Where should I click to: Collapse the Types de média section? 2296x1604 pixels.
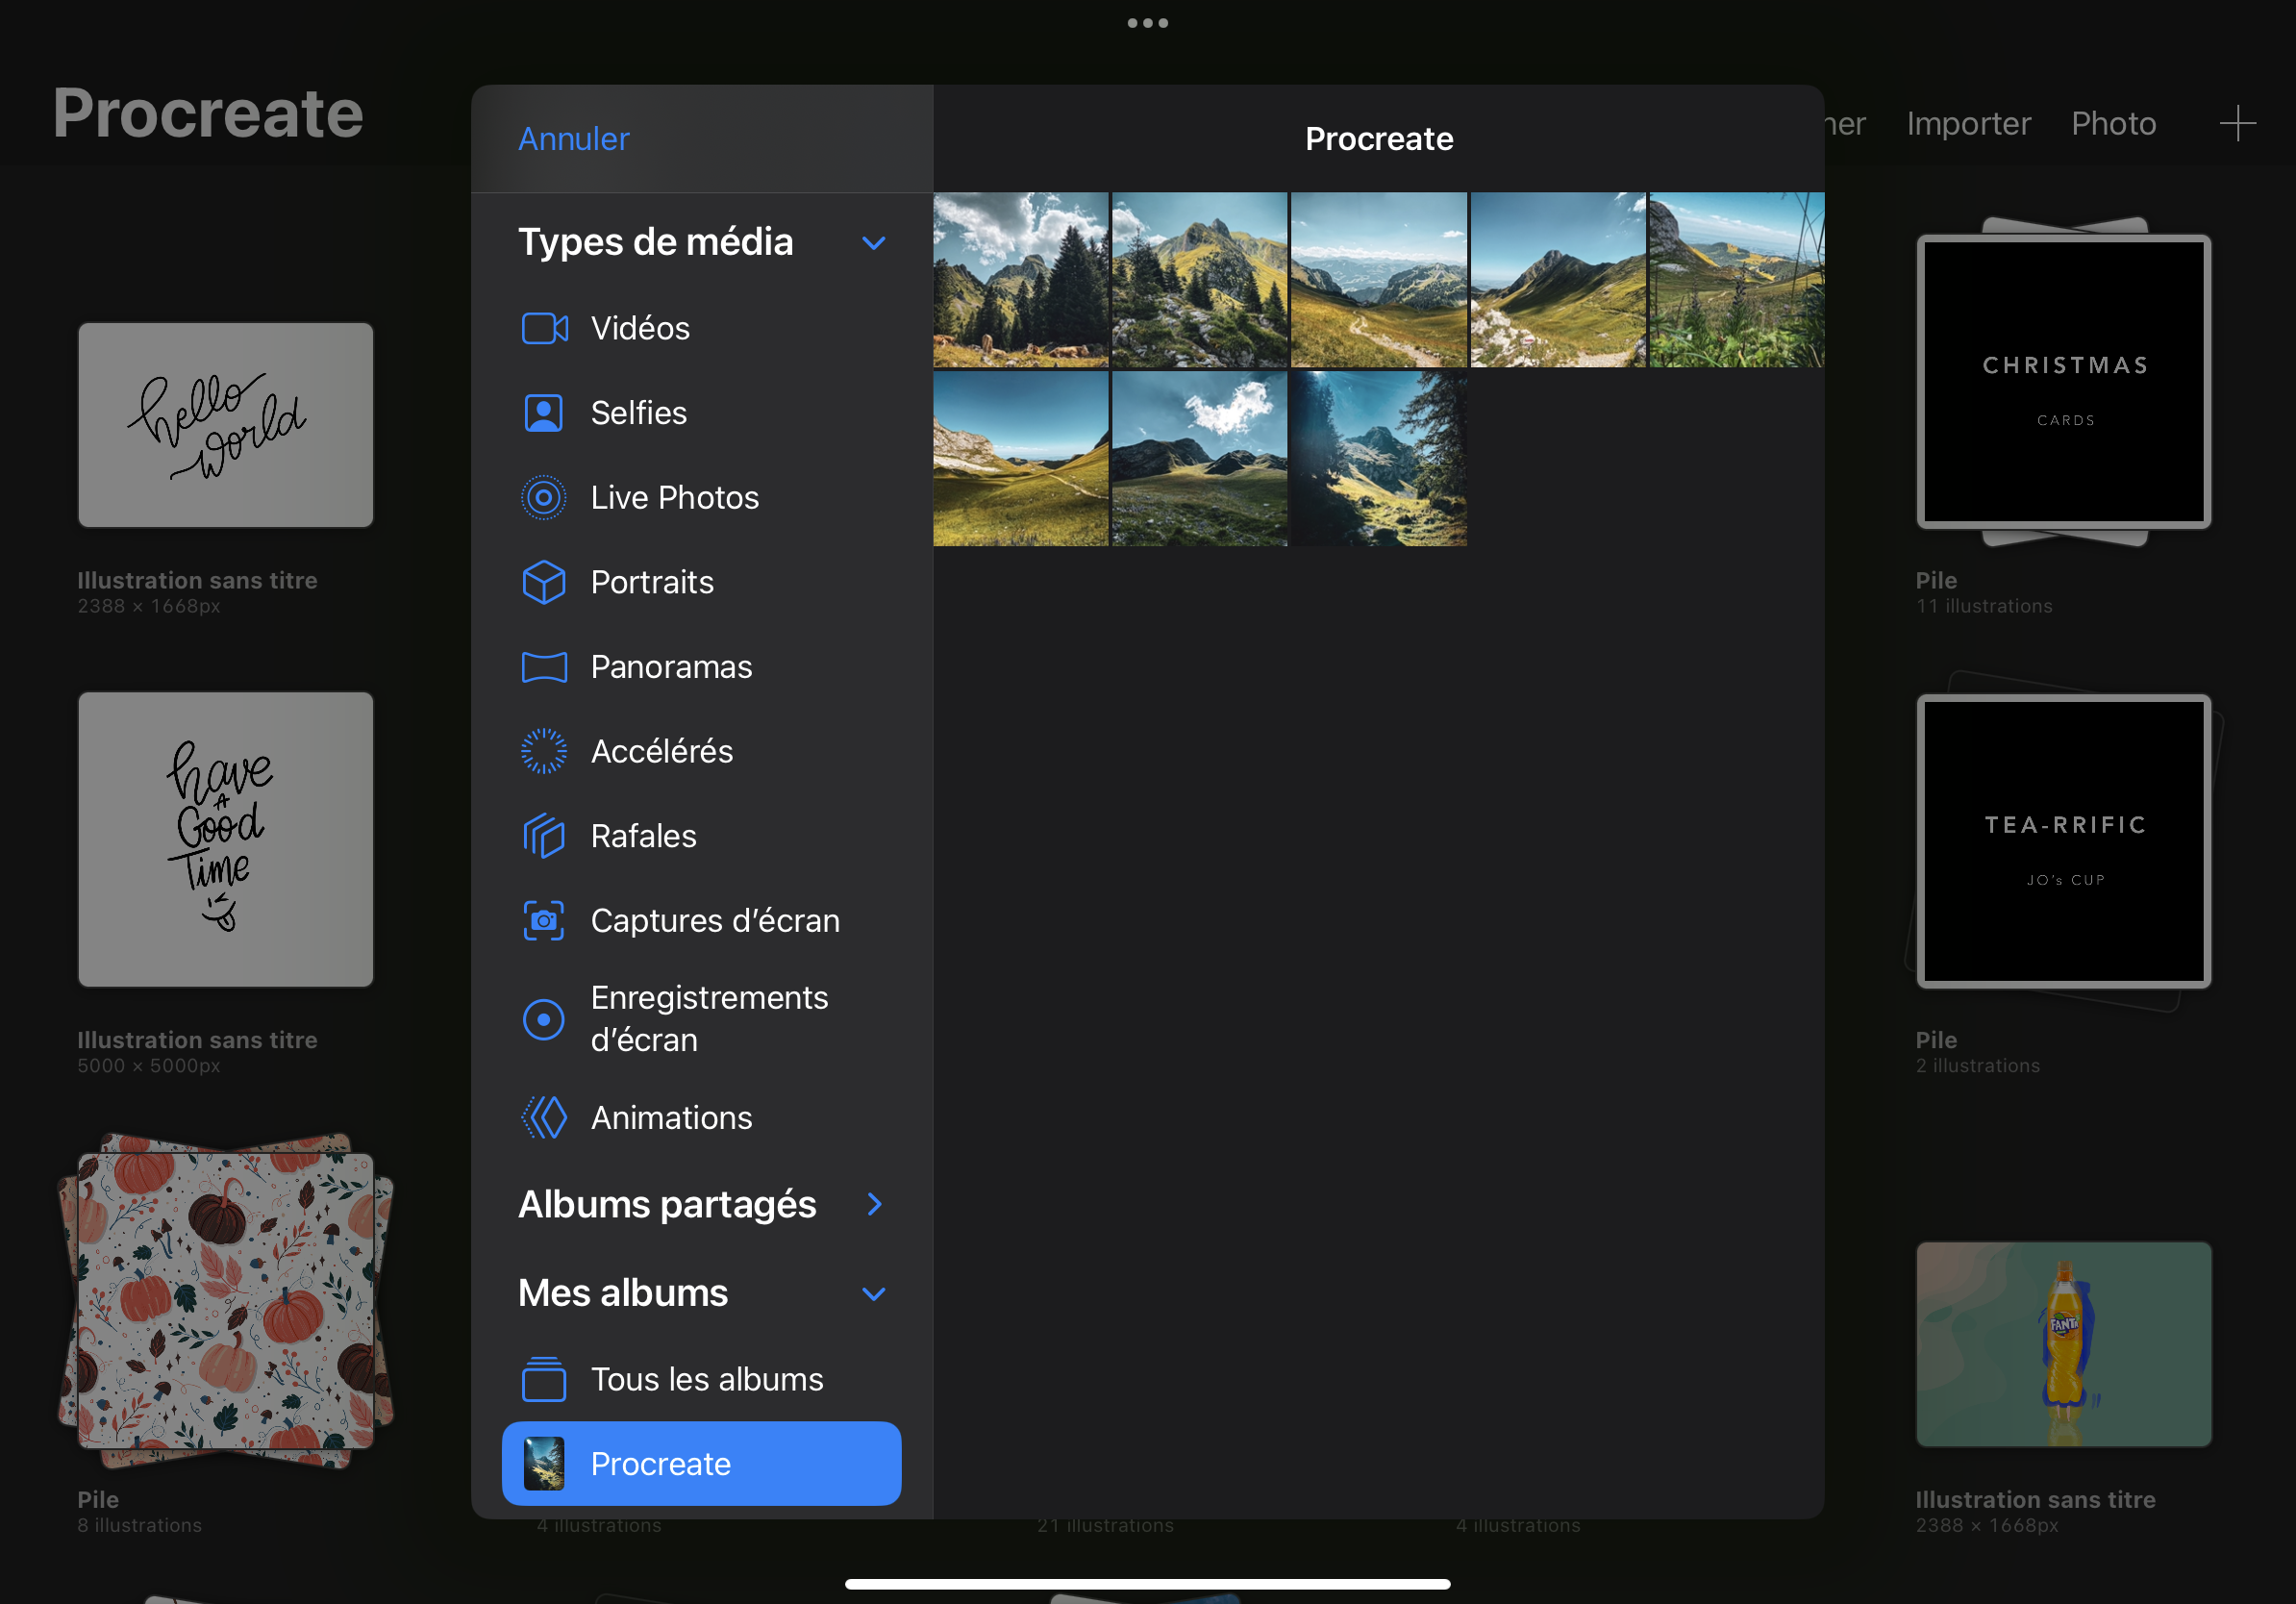(873, 243)
